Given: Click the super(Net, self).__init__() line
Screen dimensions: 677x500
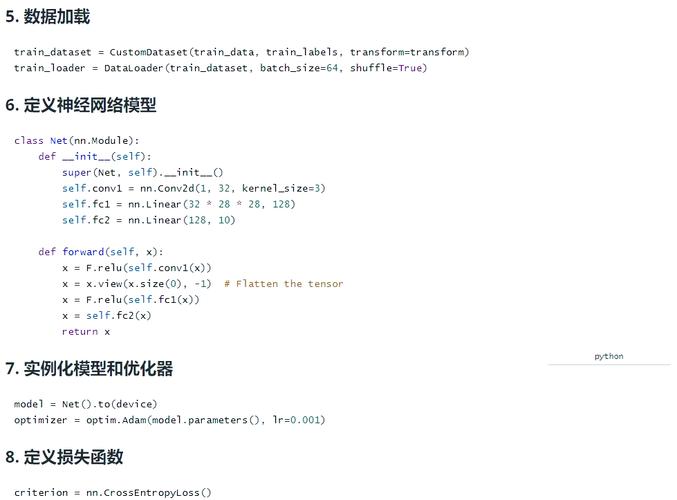Looking at the screenshot, I should [x=142, y=172].
